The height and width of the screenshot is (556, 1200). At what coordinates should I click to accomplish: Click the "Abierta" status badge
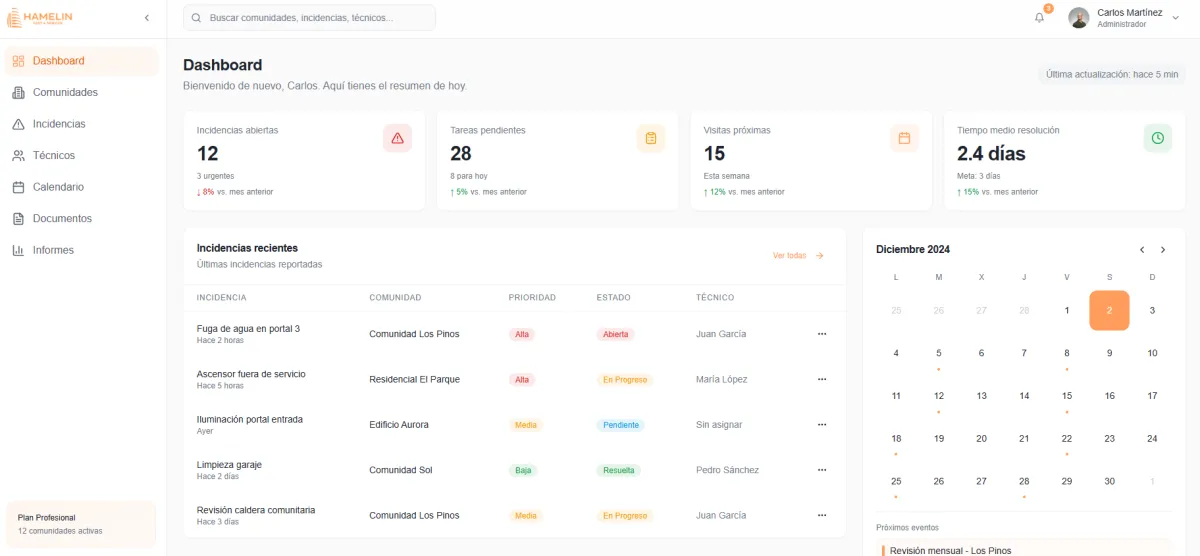[x=616, y=334]
